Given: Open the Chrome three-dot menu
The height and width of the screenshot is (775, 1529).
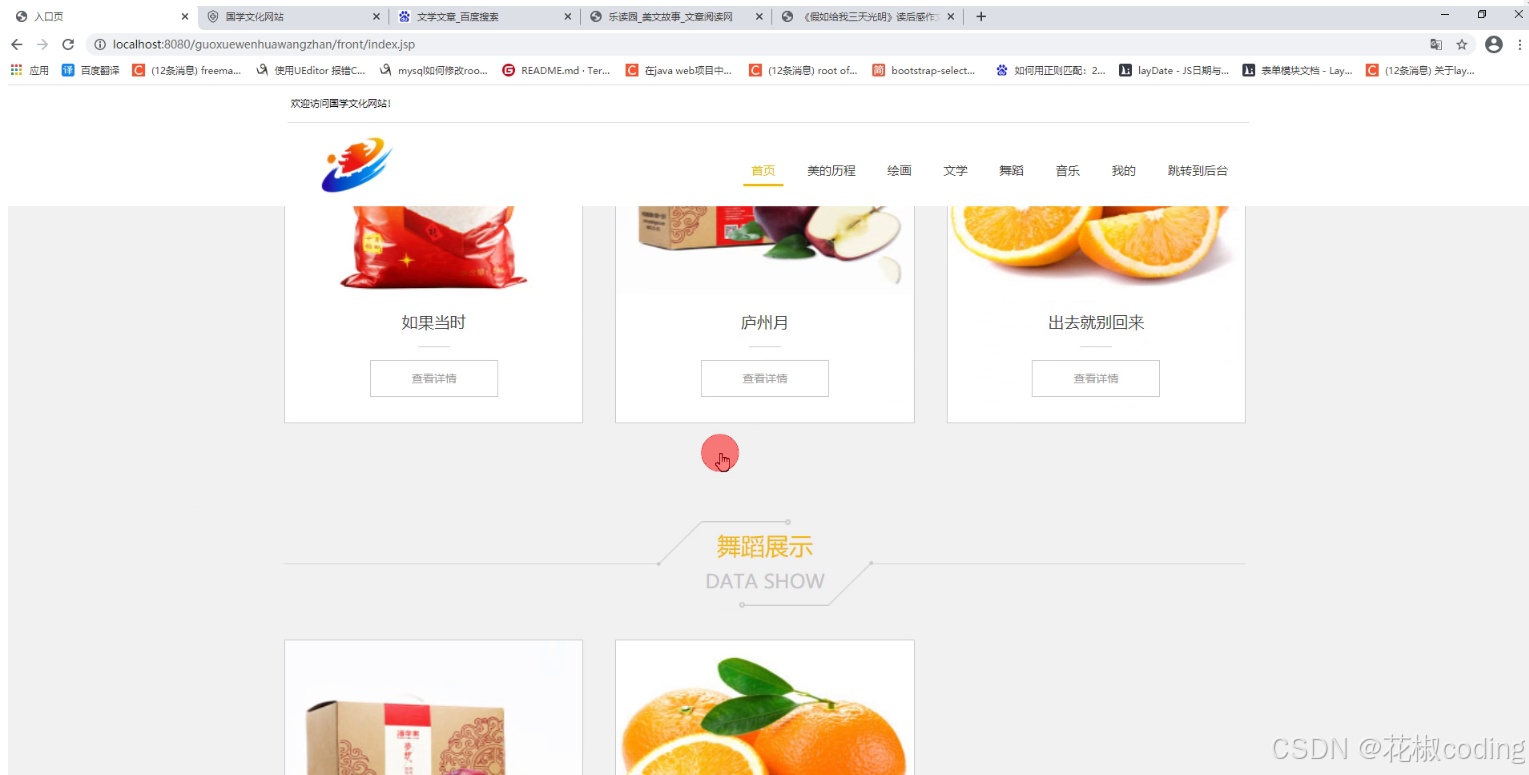Looking at the screenshot, I should tap(1520, 44).
